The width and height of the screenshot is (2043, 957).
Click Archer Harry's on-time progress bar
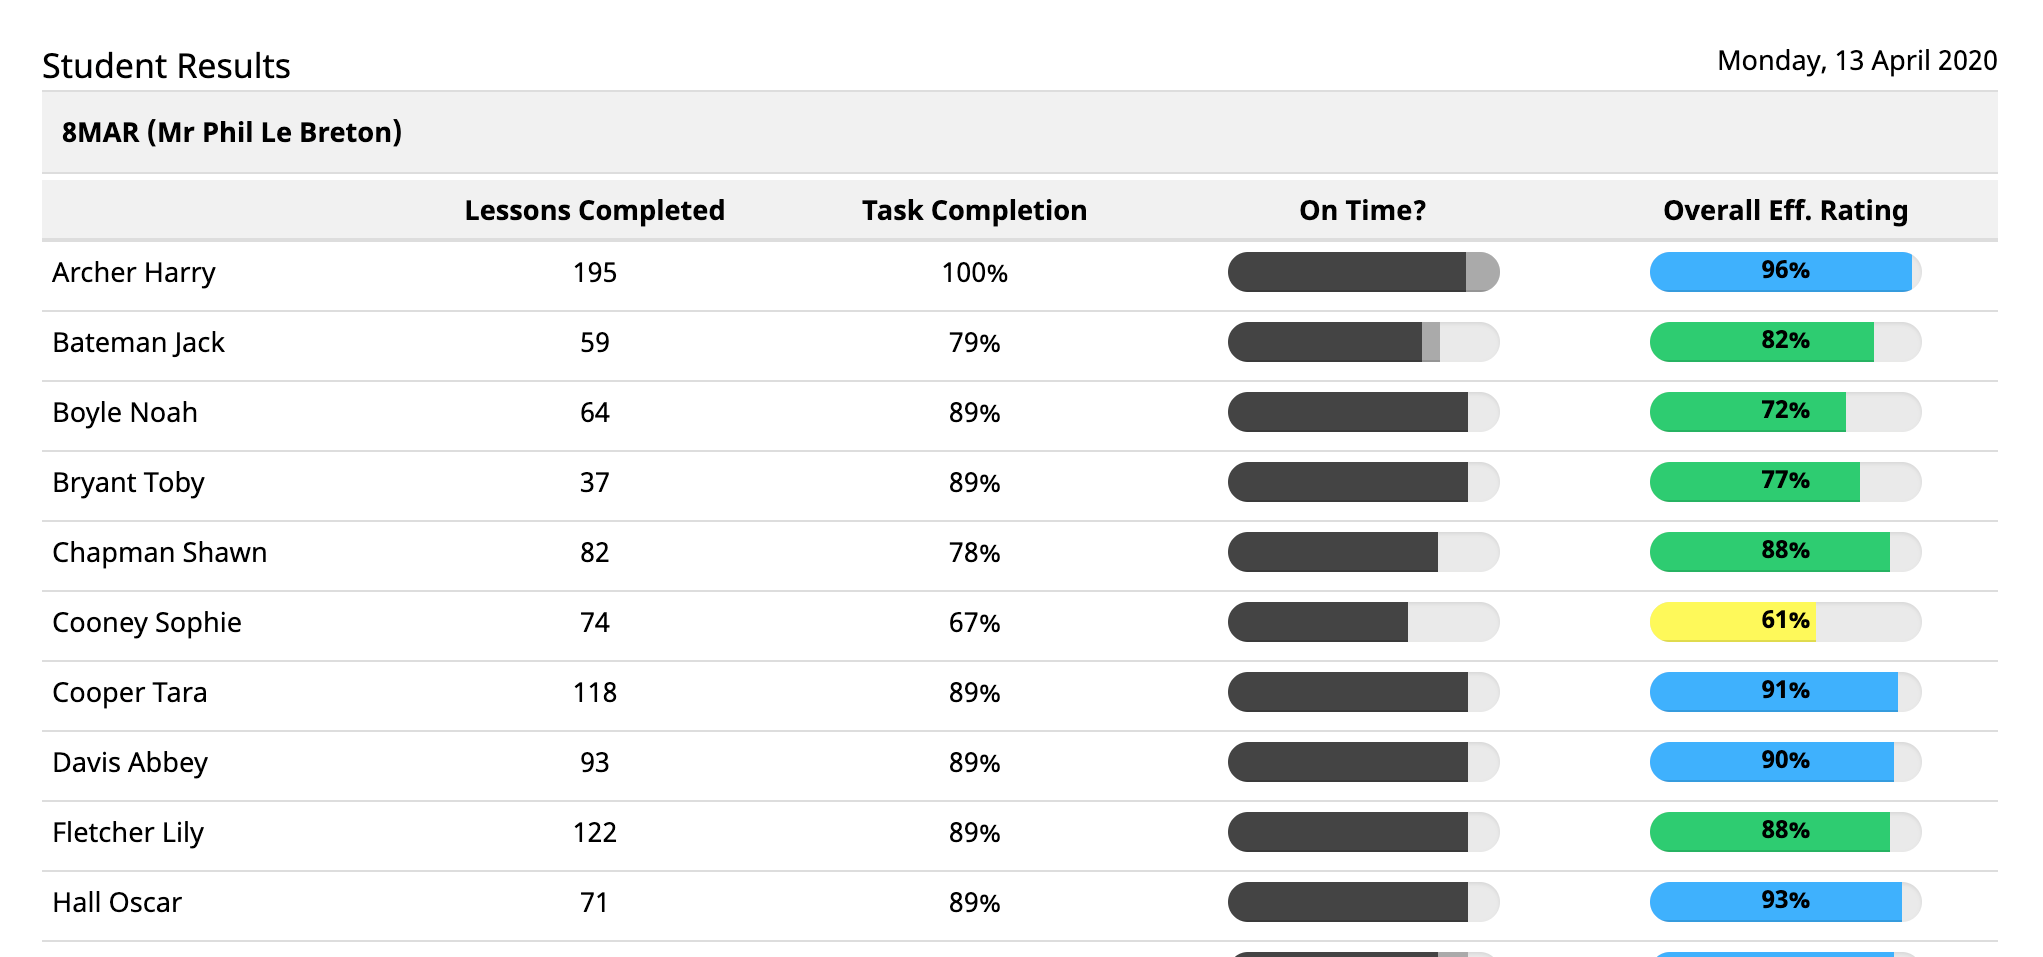[x=1363, y=272]
